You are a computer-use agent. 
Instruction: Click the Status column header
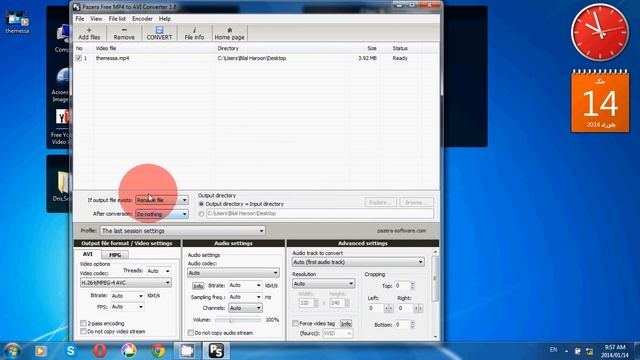pyautogui.click(x=400, y=48)
